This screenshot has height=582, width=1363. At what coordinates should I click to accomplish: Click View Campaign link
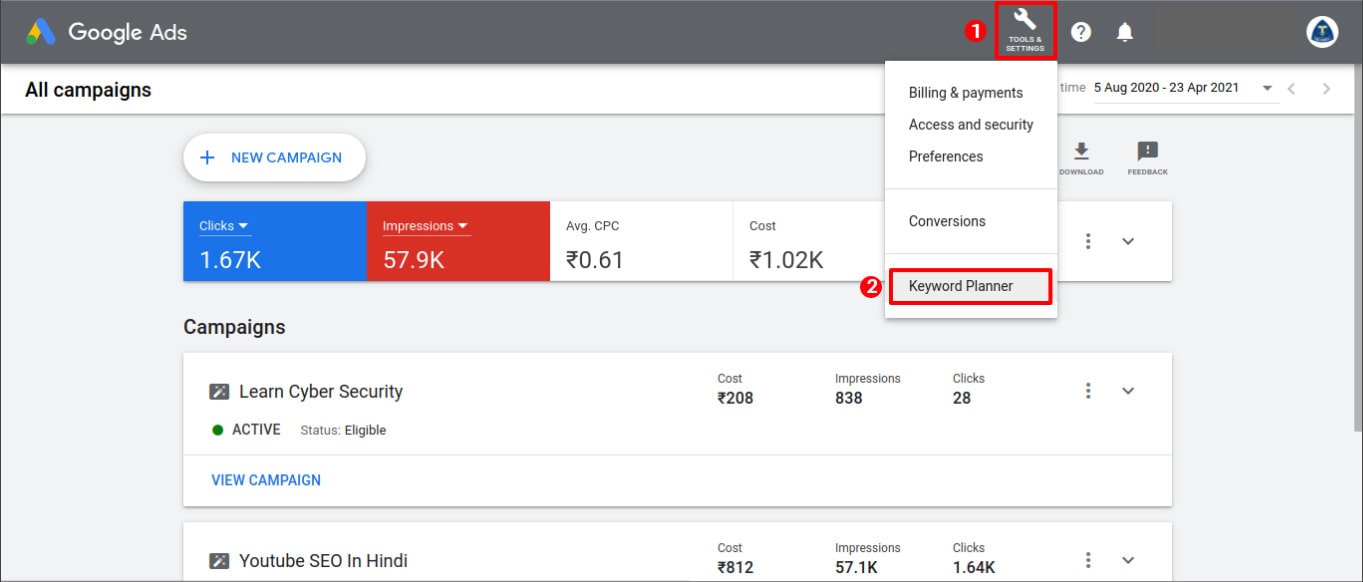(x=266, y=480)
